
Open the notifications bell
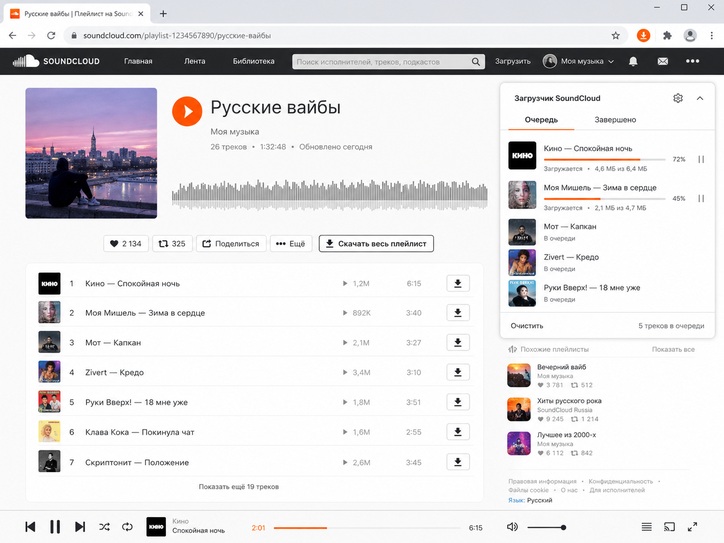pyautogui.click(x=633, y=61)
